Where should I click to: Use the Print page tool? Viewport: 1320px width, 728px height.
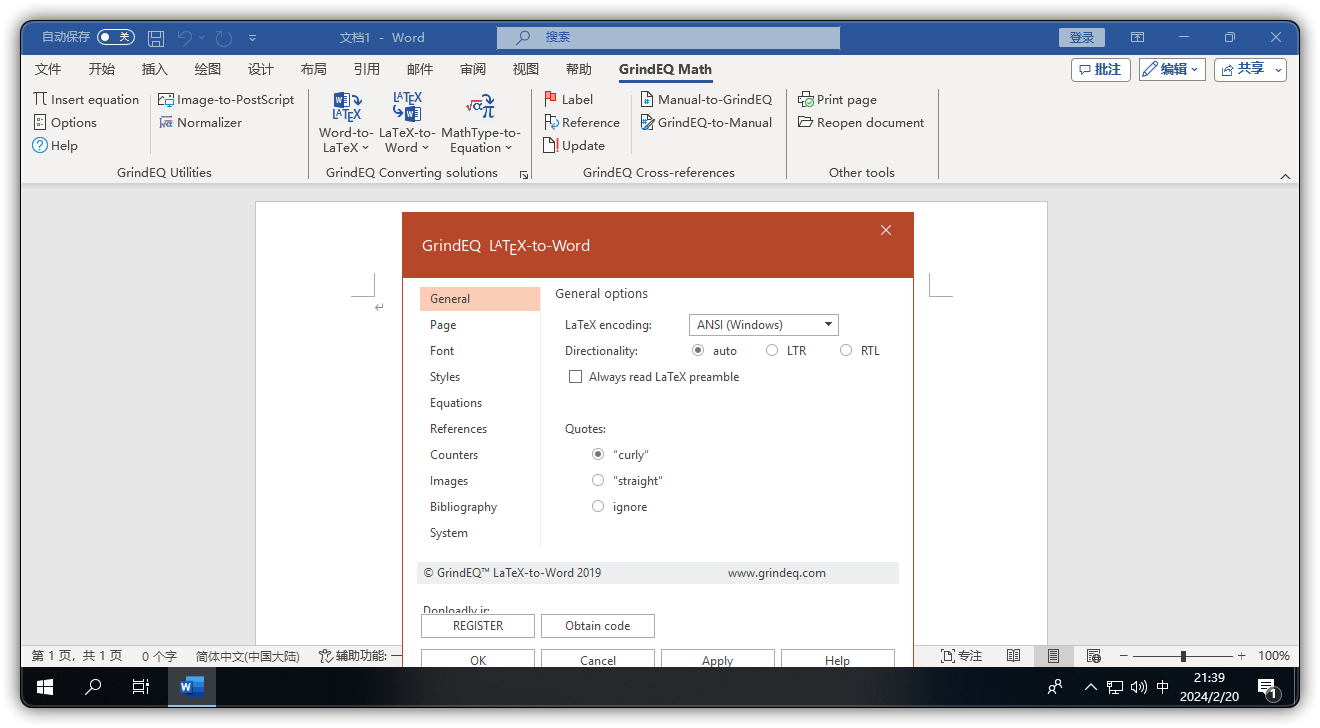coord(837,99)
